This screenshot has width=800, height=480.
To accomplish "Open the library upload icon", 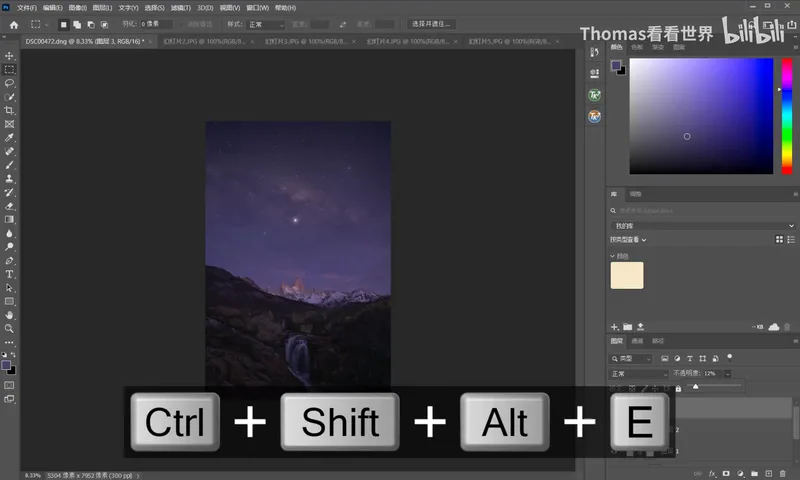I will 640,326.
